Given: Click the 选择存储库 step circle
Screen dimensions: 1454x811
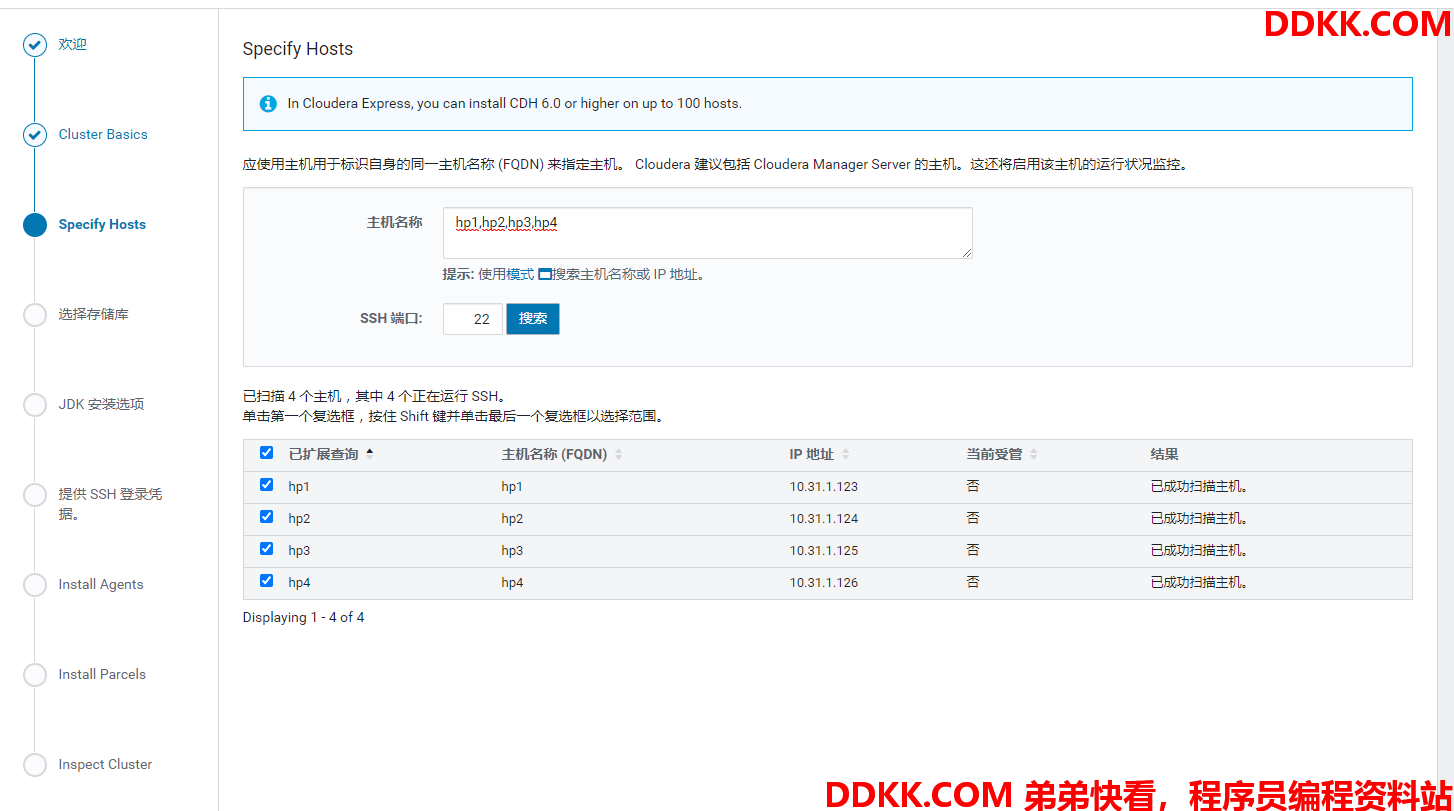Looking at the screenshot, I should 35,315.
